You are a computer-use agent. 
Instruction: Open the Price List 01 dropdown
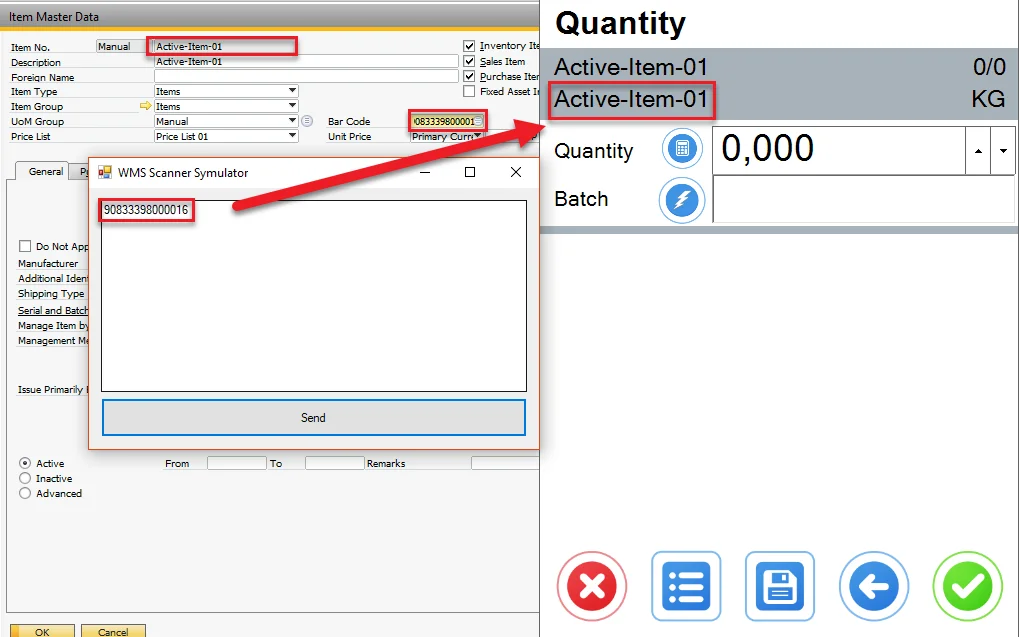(x=292, y=136)
